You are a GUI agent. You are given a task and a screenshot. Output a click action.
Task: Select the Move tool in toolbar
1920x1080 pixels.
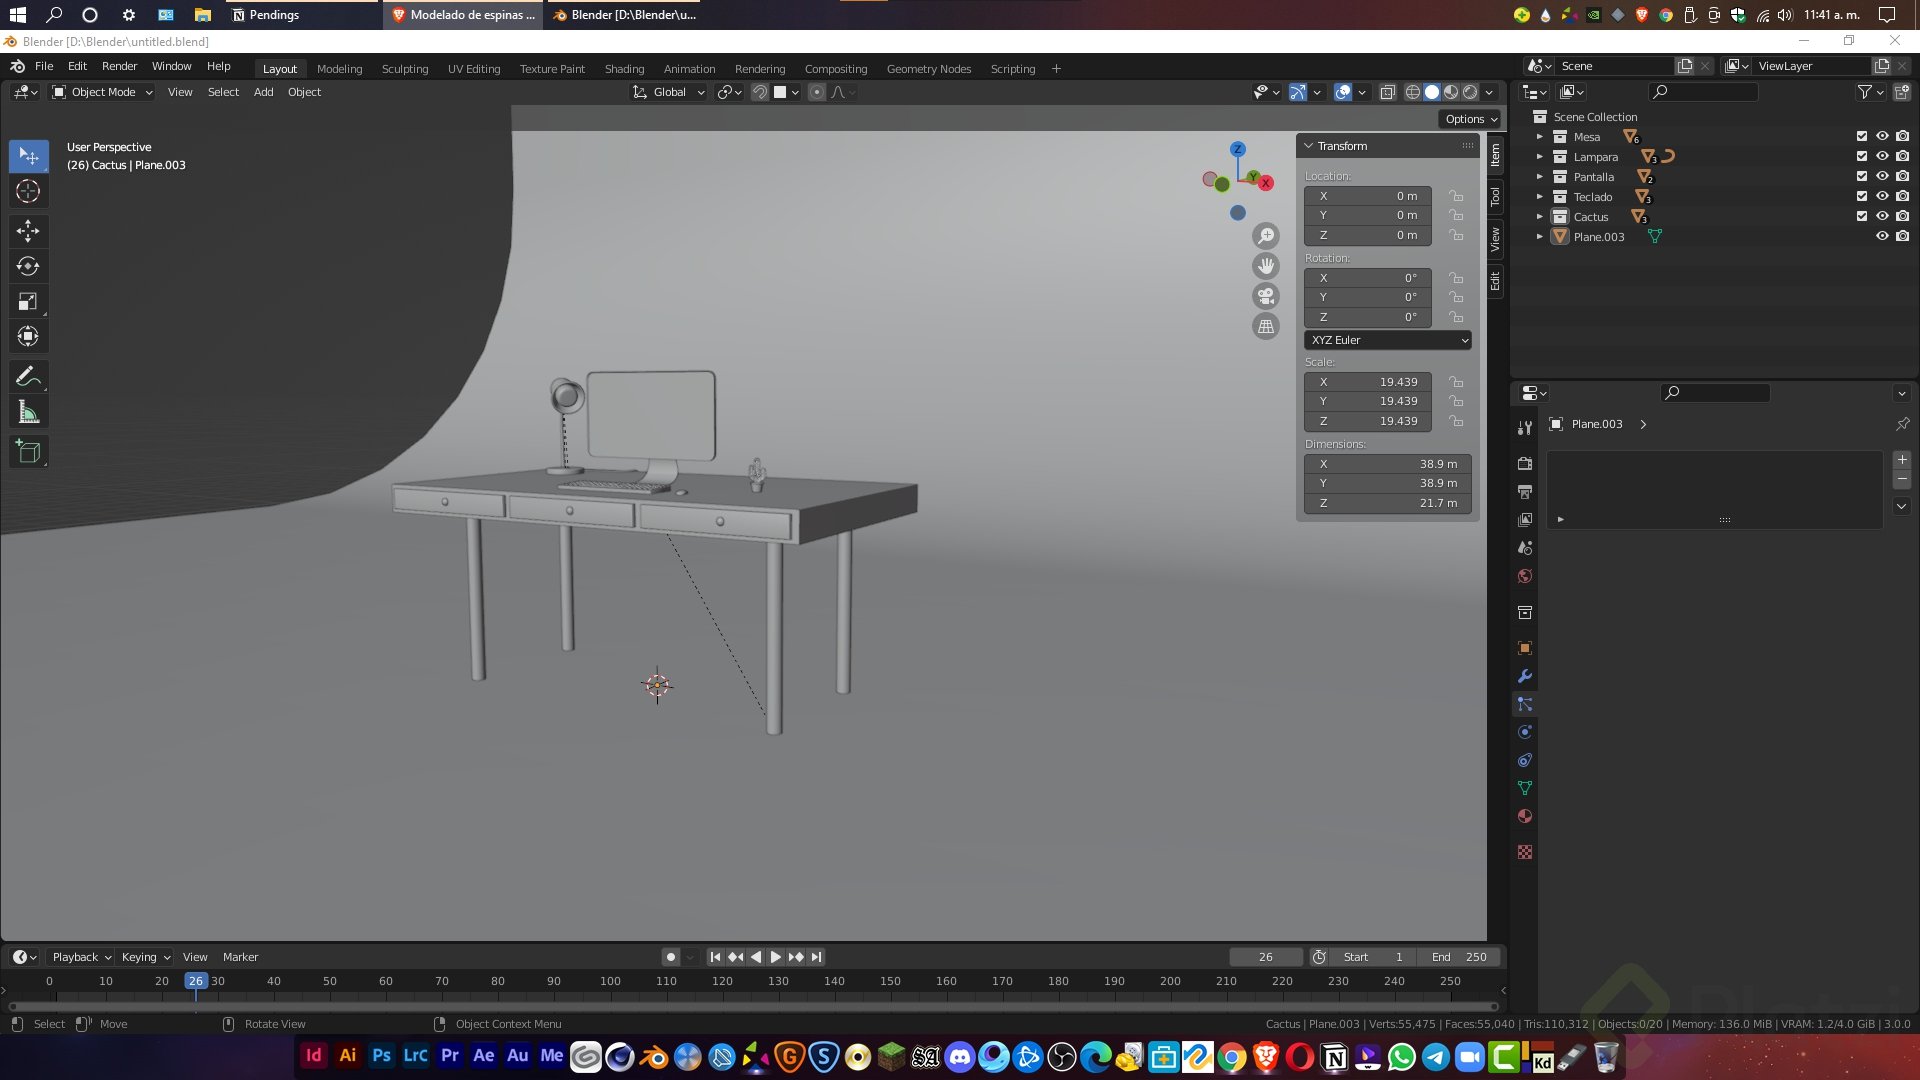[x=28, y=231]
